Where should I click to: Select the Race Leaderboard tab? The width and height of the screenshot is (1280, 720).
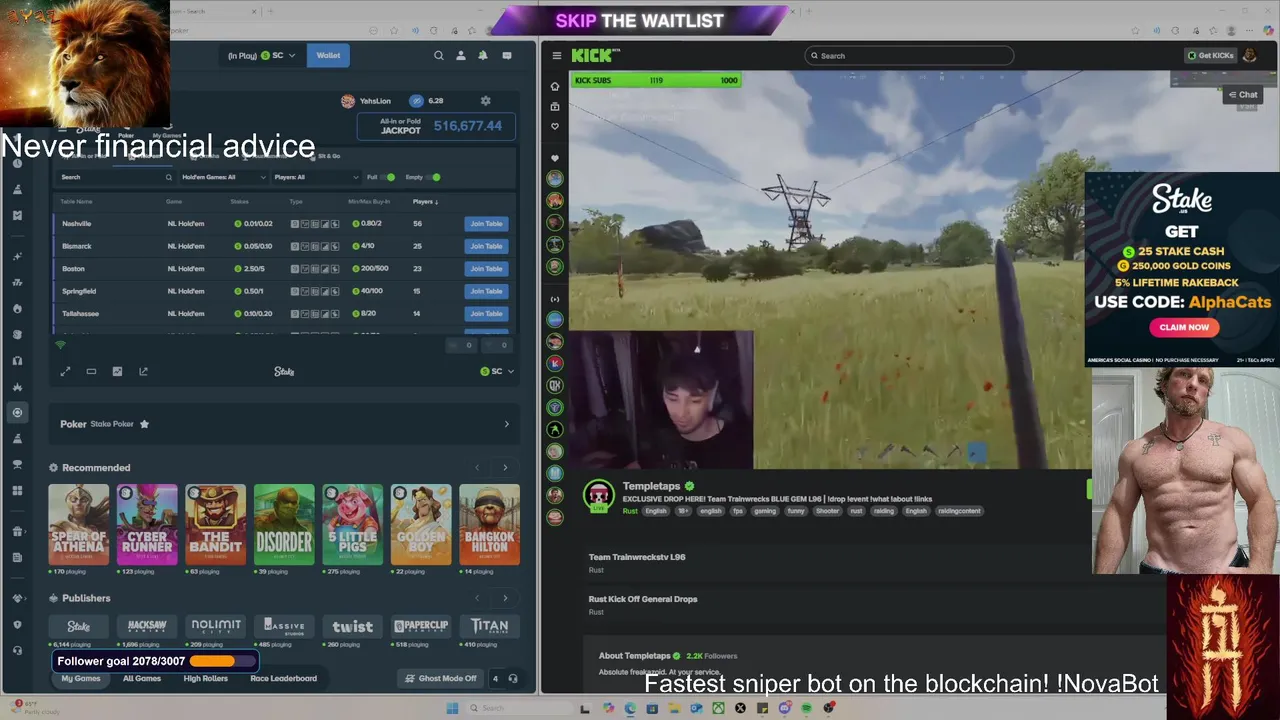[x=283, y=678]
